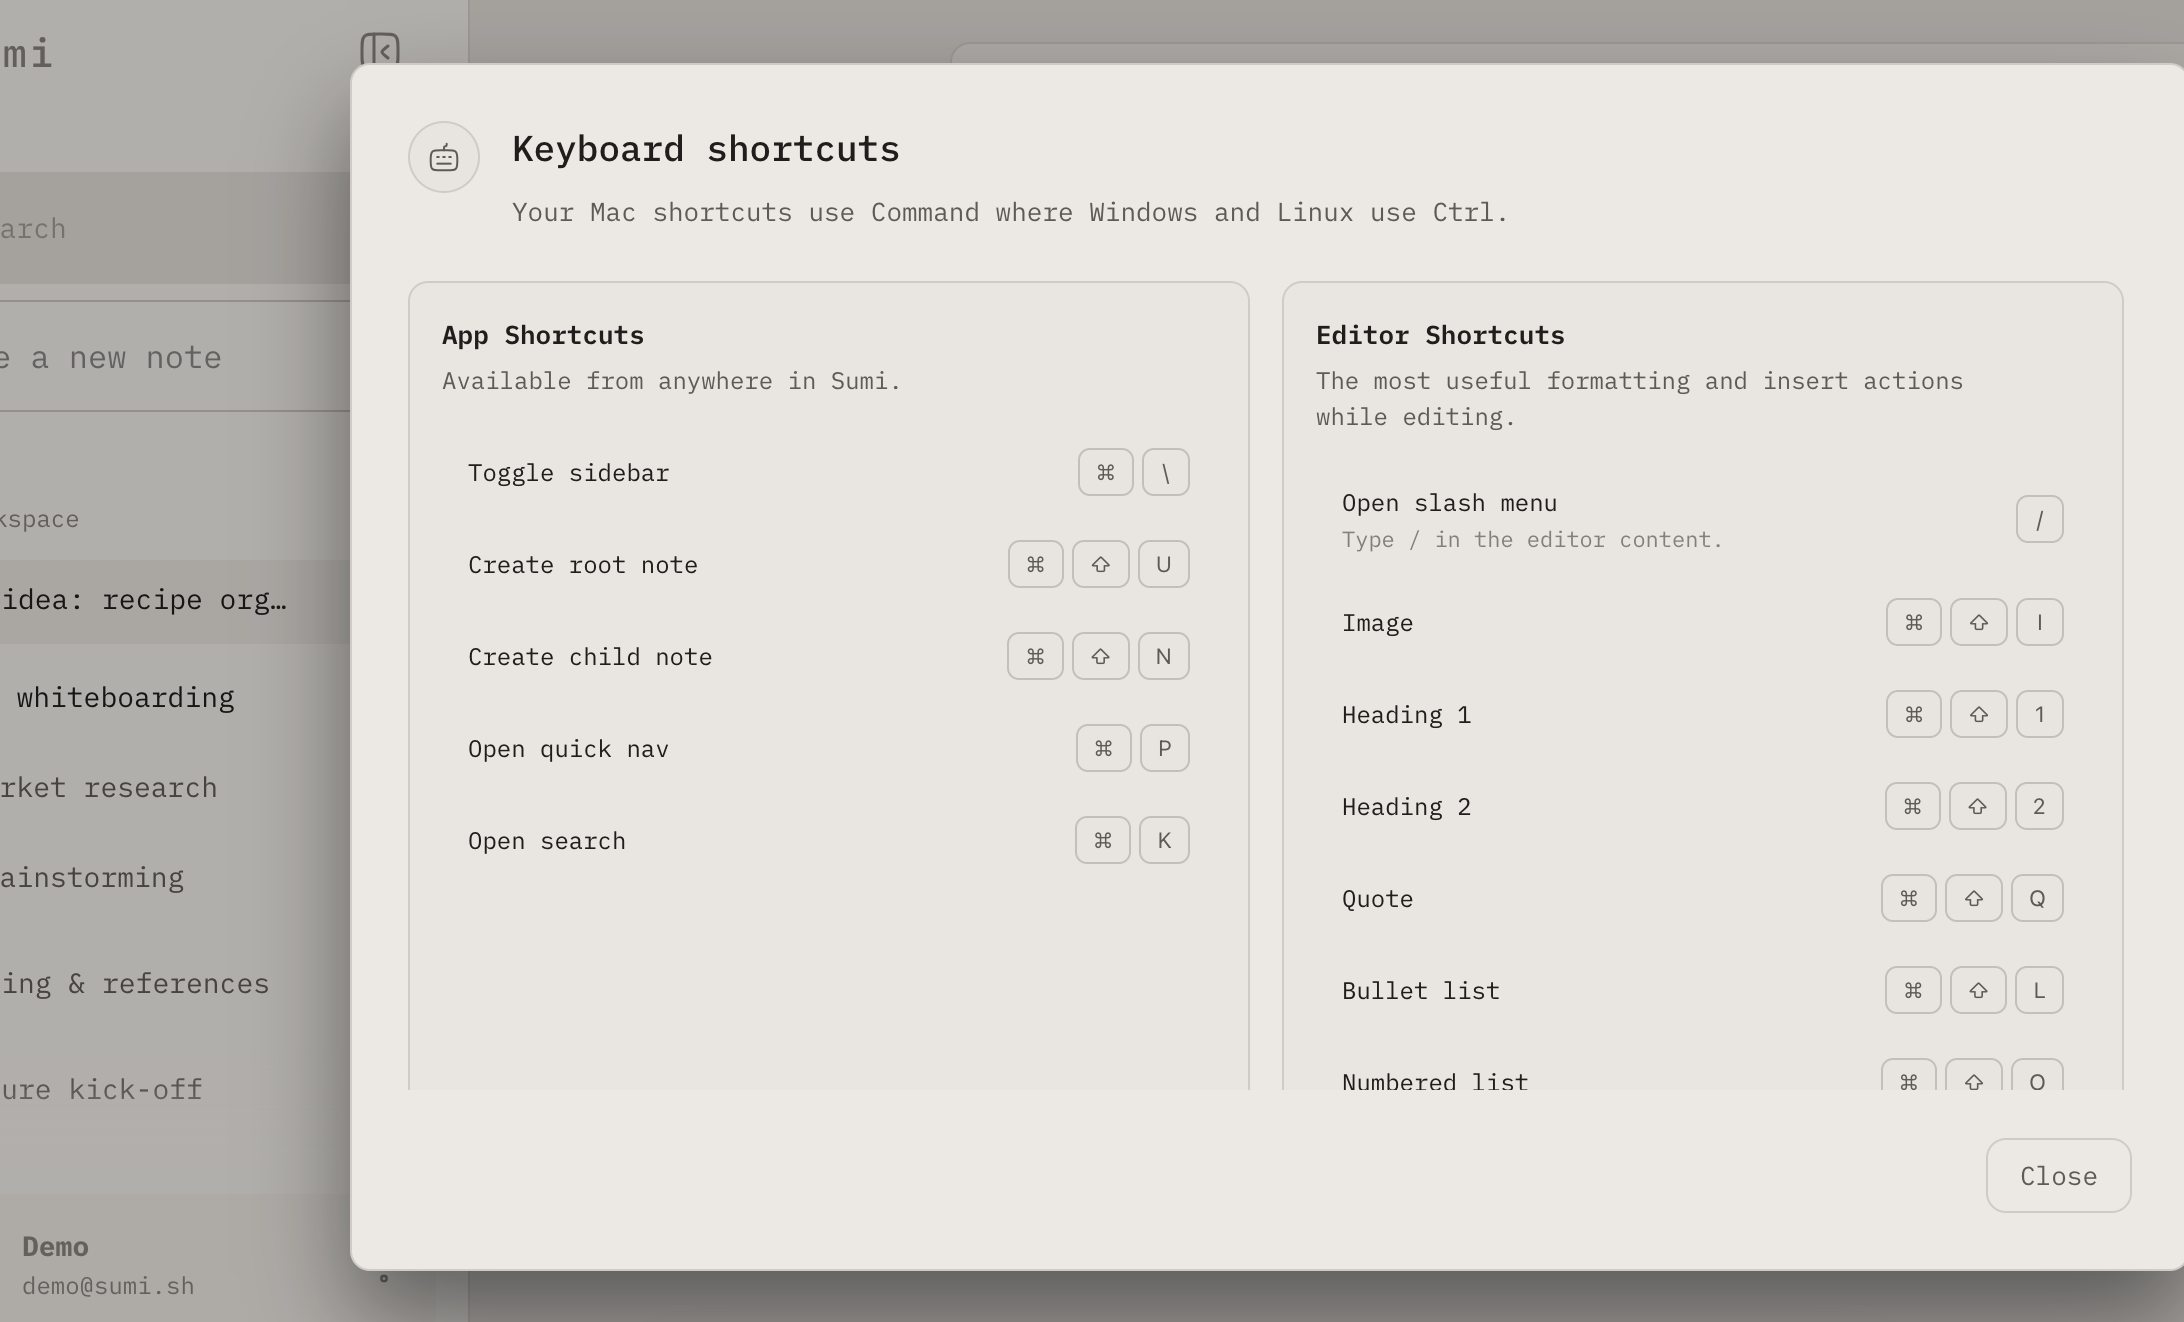
Task: Click the 2 key badge beside Heading 2
Action: [x=2041, y=806]
